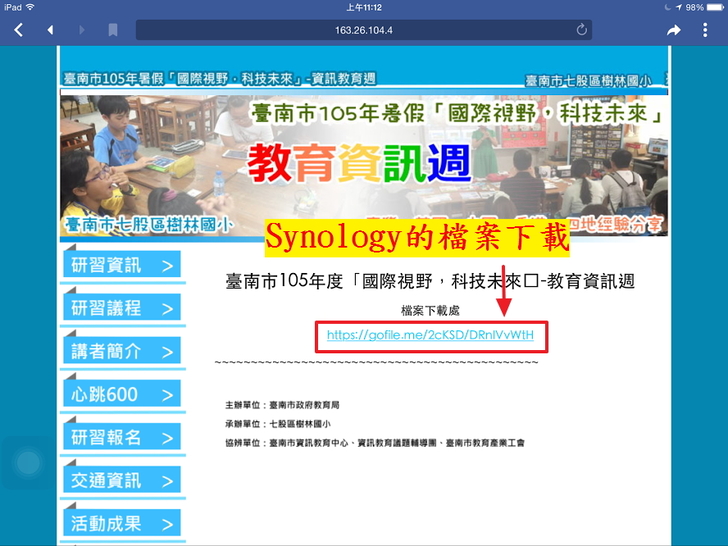The image size is (728, 546).
Task: Tap the status bar clock 上午11:12
Action: coord(364,7)
